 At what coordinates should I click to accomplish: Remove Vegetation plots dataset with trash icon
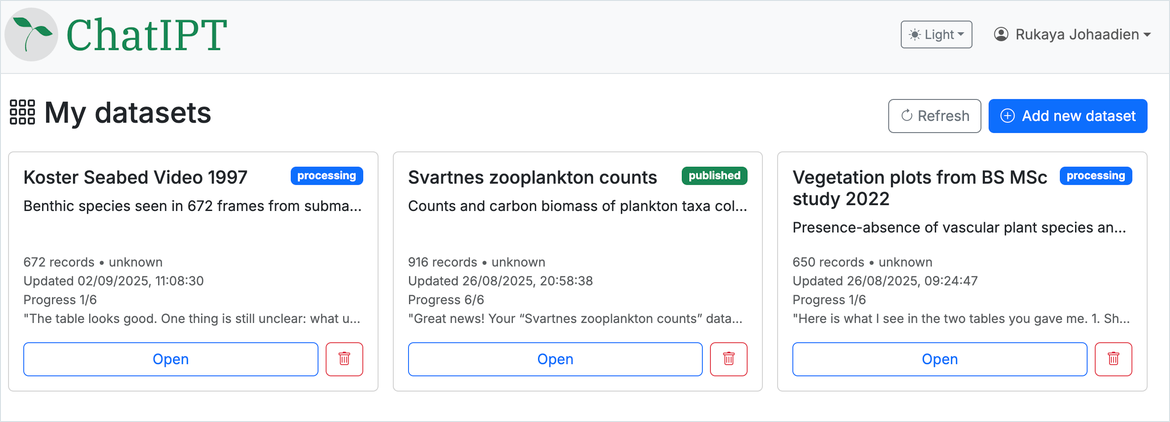point(1113,359)
